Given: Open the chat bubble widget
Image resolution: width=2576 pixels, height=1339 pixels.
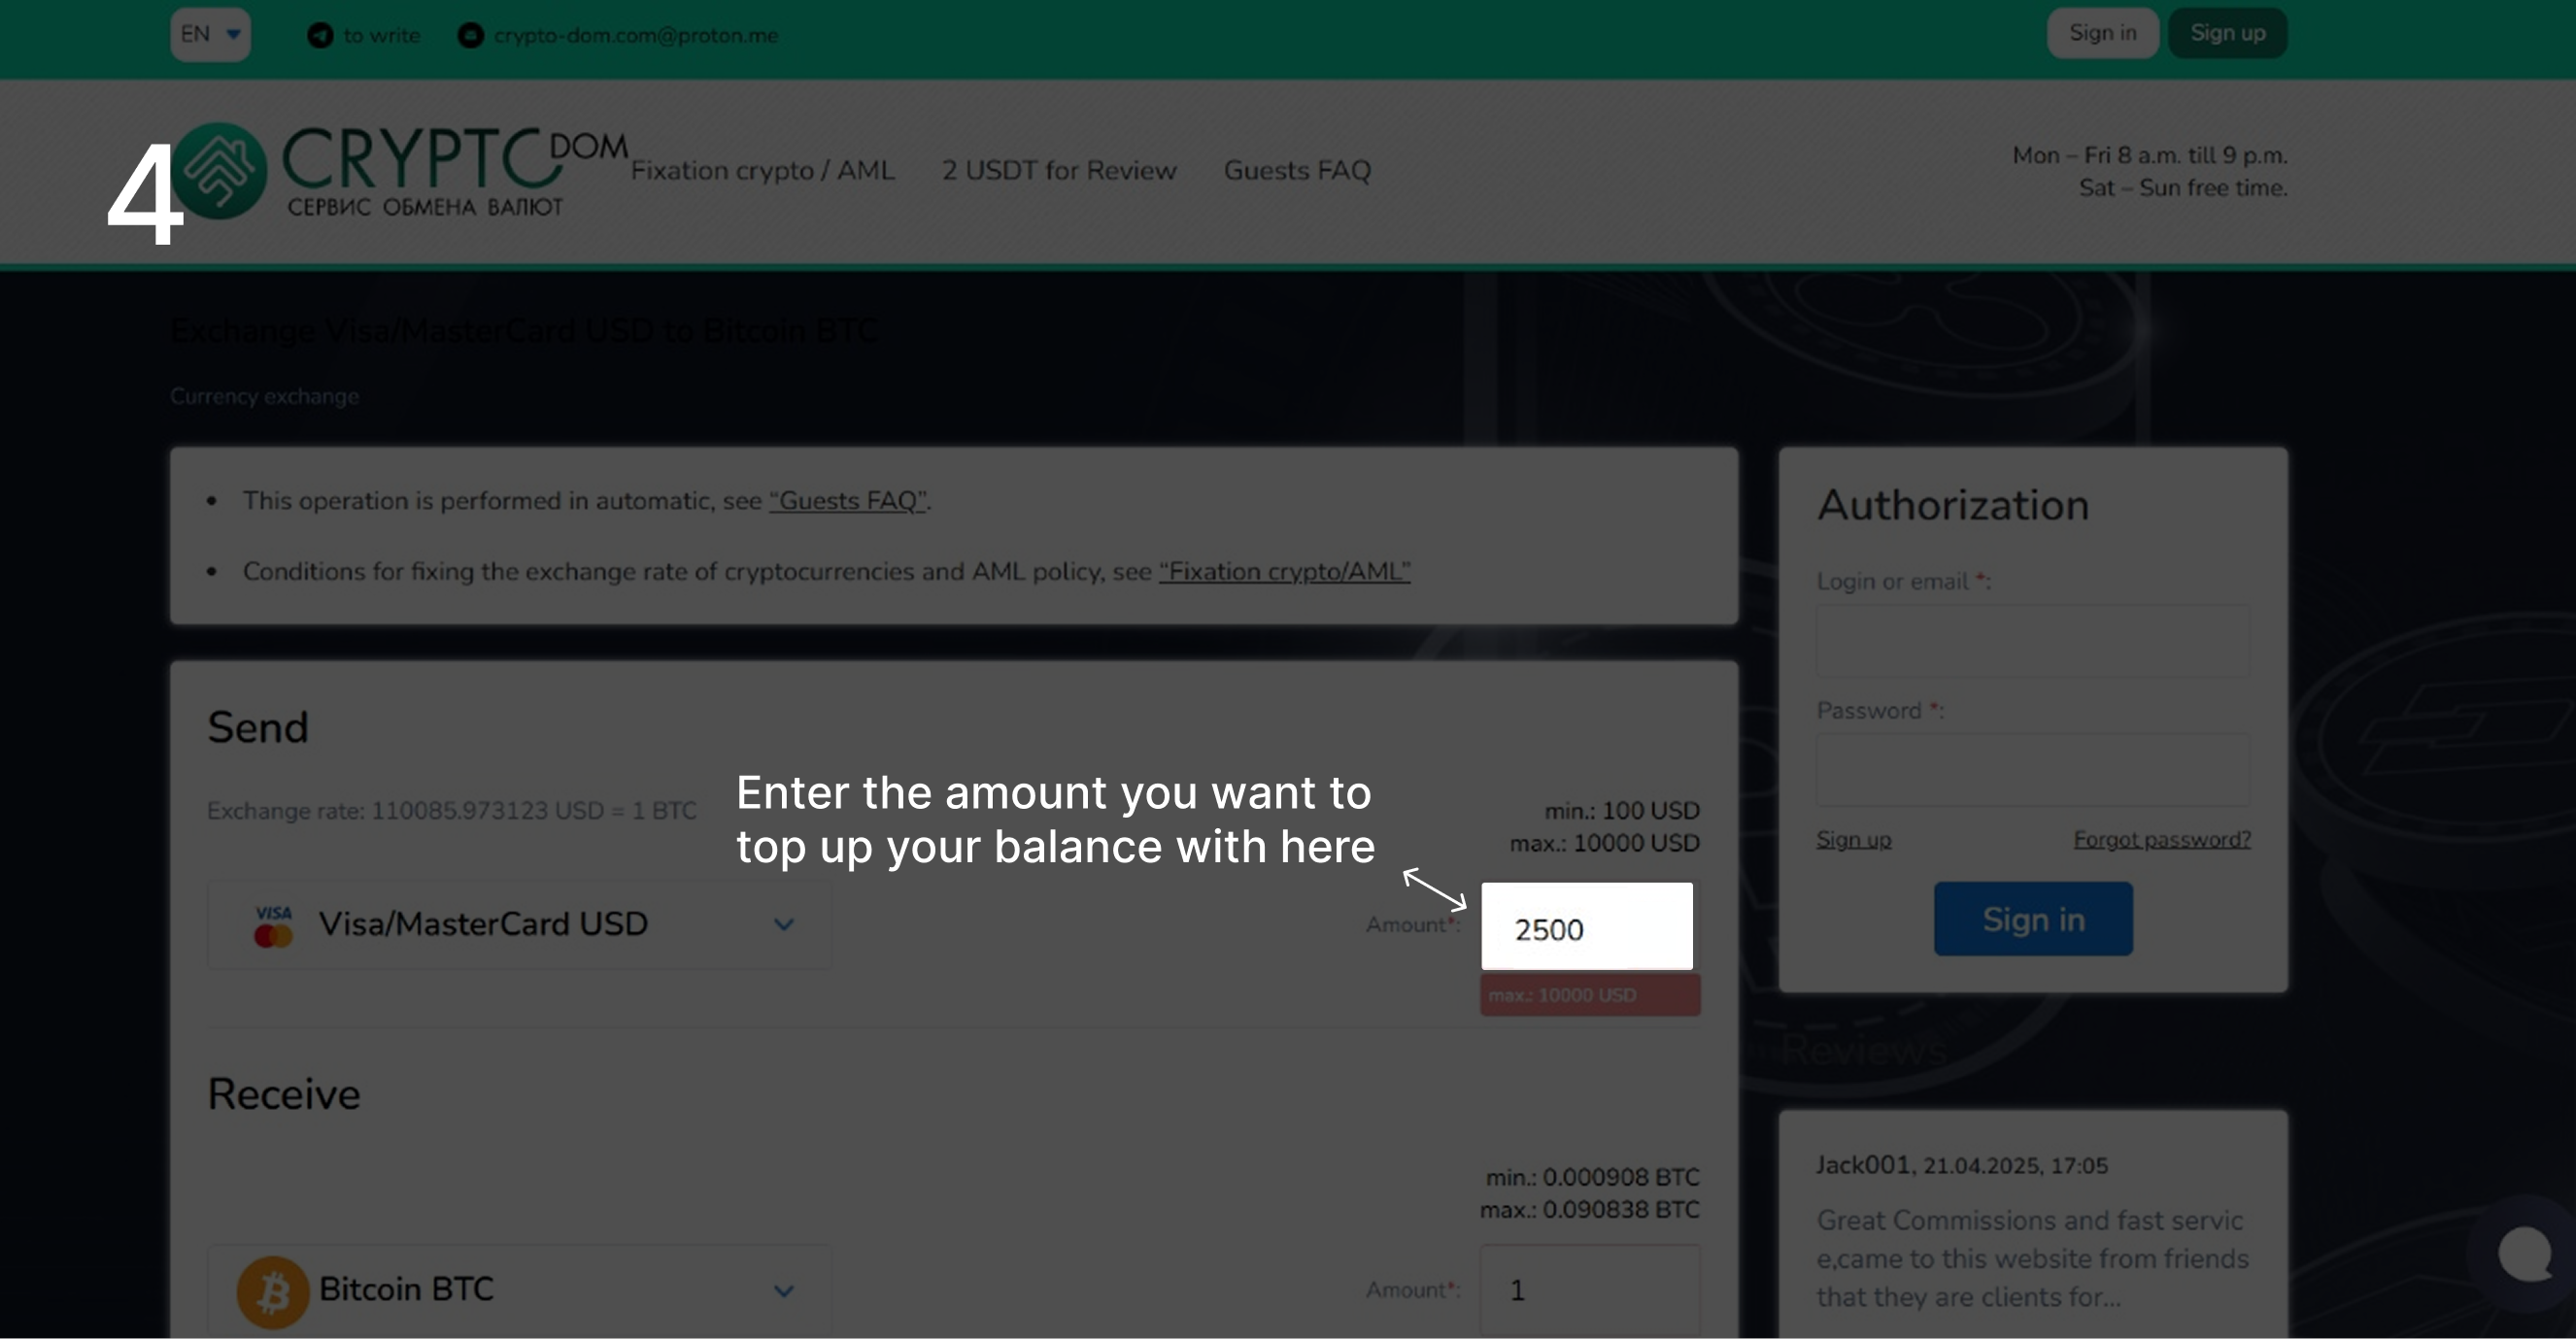Looking at the screenshot, I should [2523, 1254].
